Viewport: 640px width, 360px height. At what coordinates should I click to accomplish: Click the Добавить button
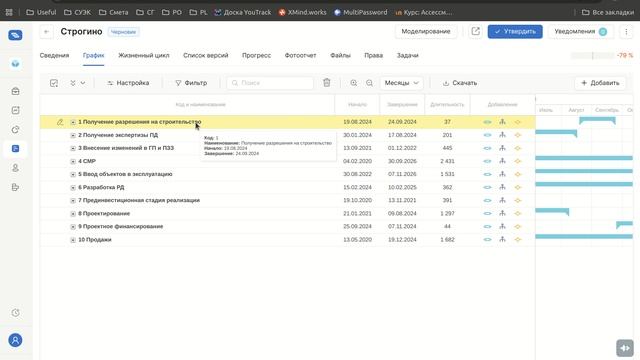(600, 83)
